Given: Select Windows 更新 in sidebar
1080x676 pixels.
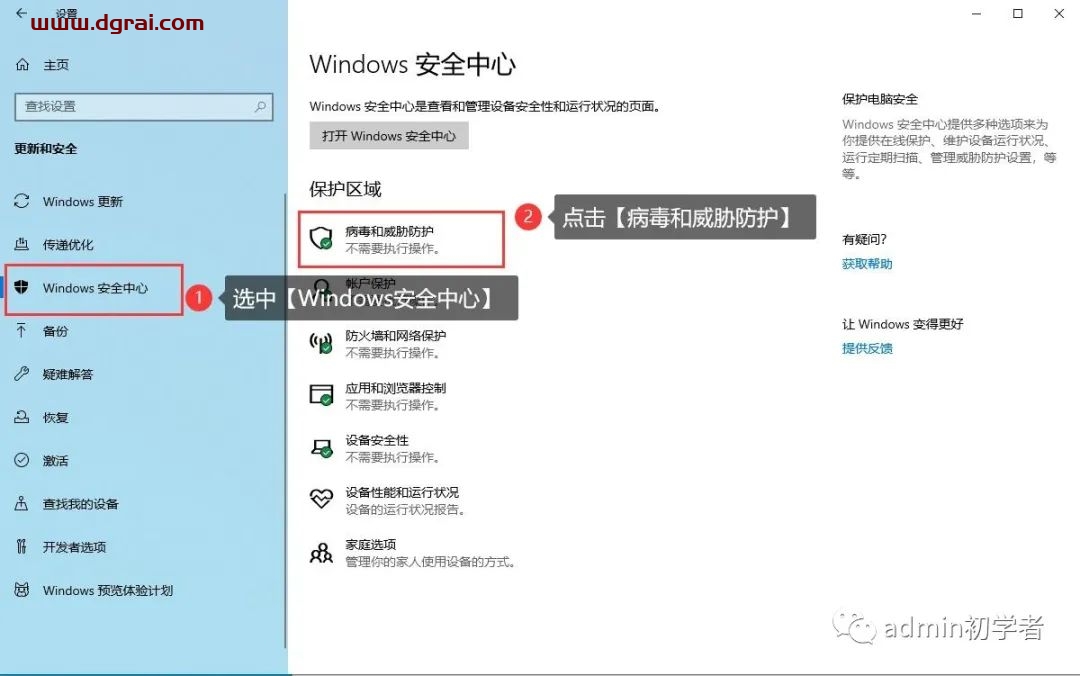Looking at the screenshot, I should pos(83,201).
